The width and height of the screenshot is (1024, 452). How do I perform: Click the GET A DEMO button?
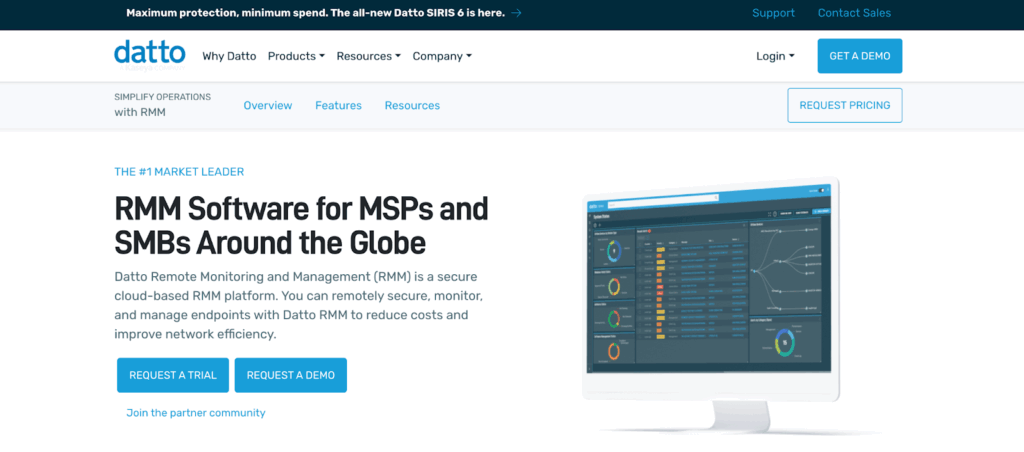point(859,56)
